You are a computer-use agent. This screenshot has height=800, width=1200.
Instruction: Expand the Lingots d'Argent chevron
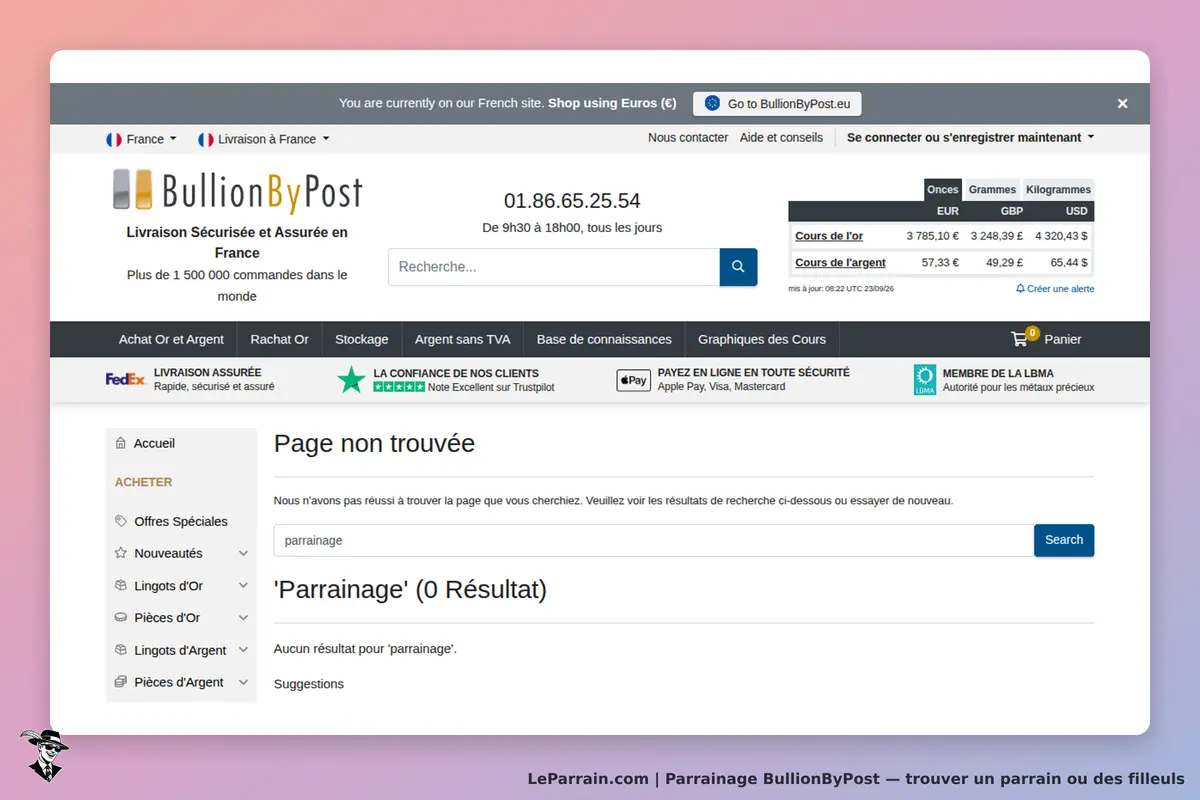(243, 650)
